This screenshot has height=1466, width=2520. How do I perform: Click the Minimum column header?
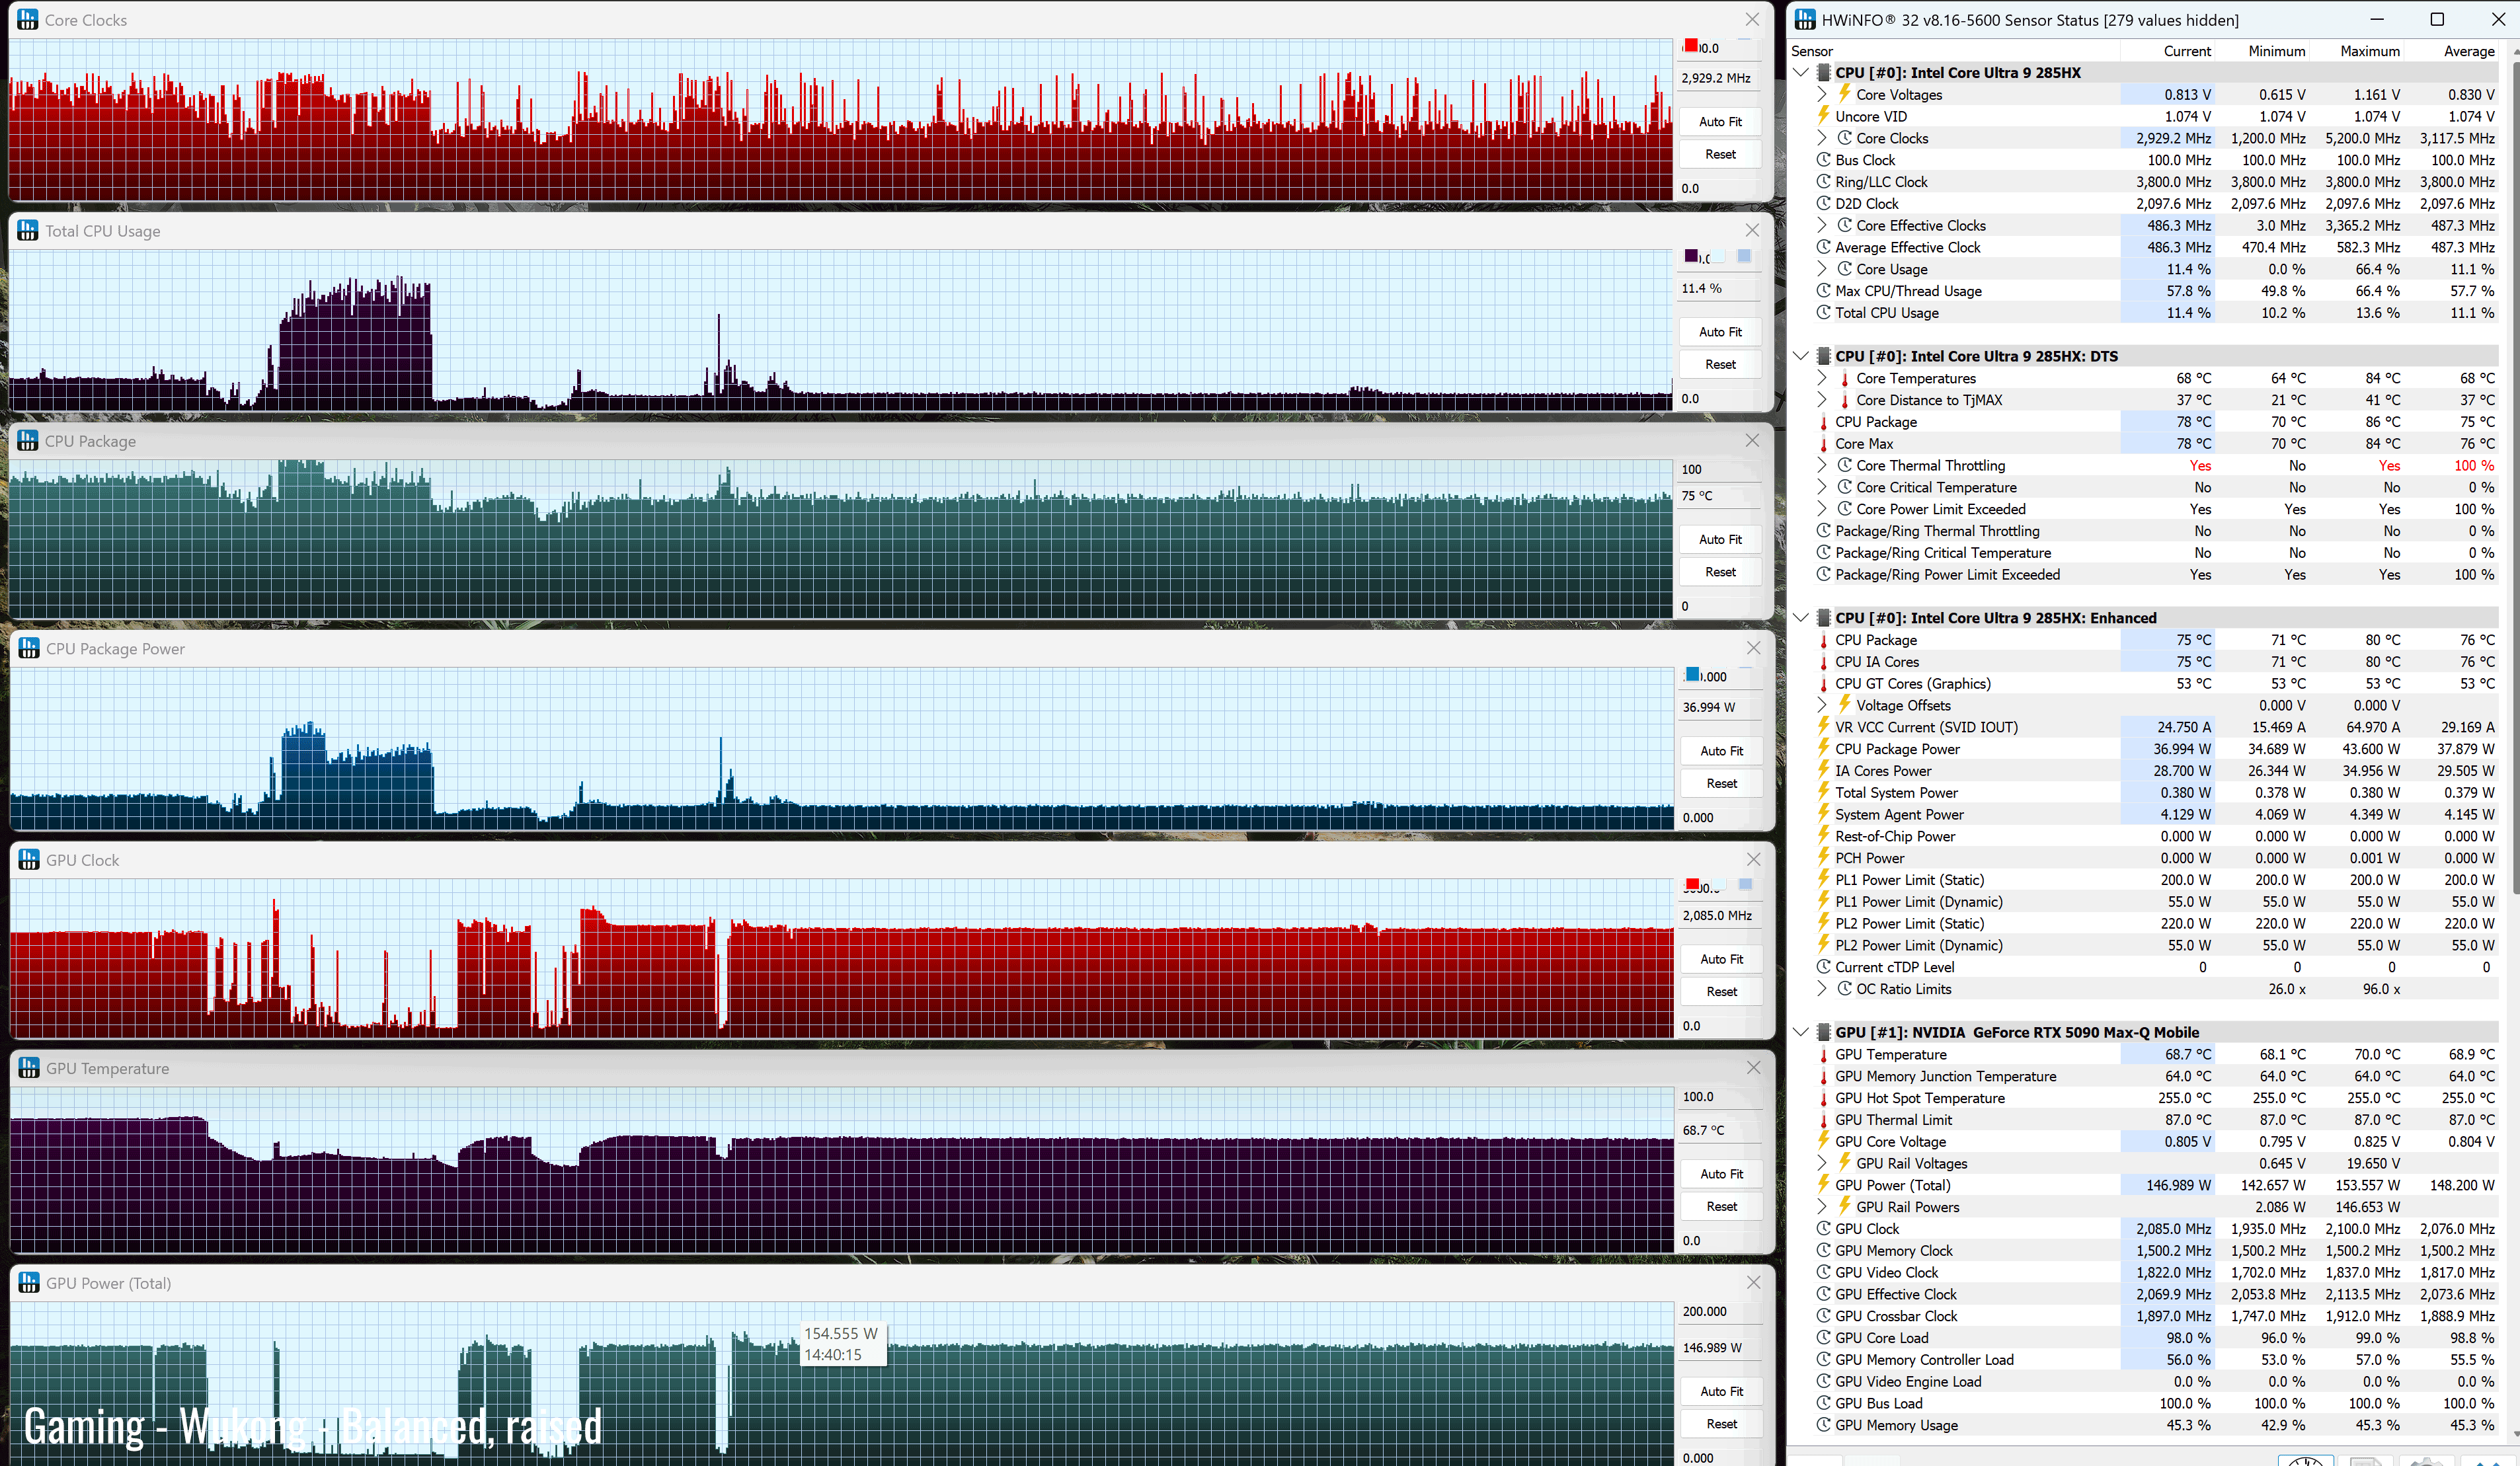tap(2263, 51)
